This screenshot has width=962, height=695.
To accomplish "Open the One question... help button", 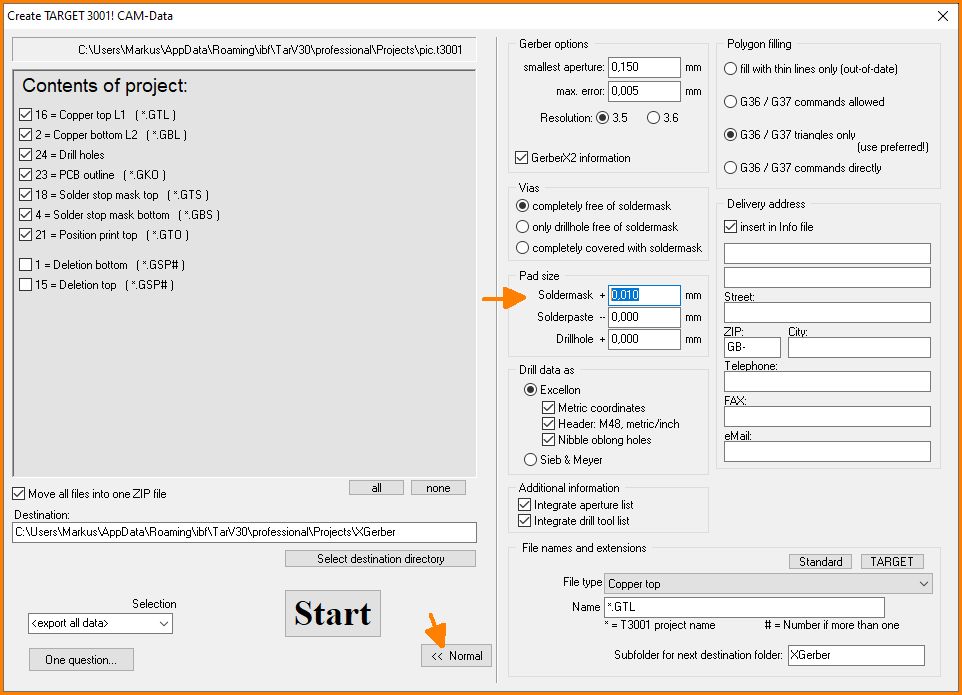I will (81, 660).
